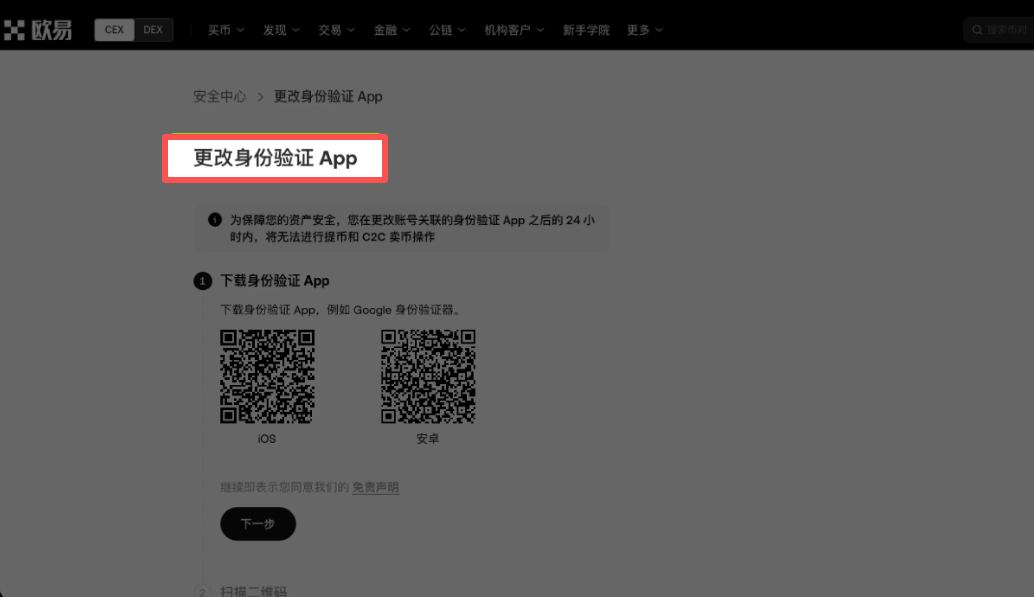Open the 免责声明 link
Image resolution: width=1034 pixels, height=597 pixels.
(x=375, y=487)
